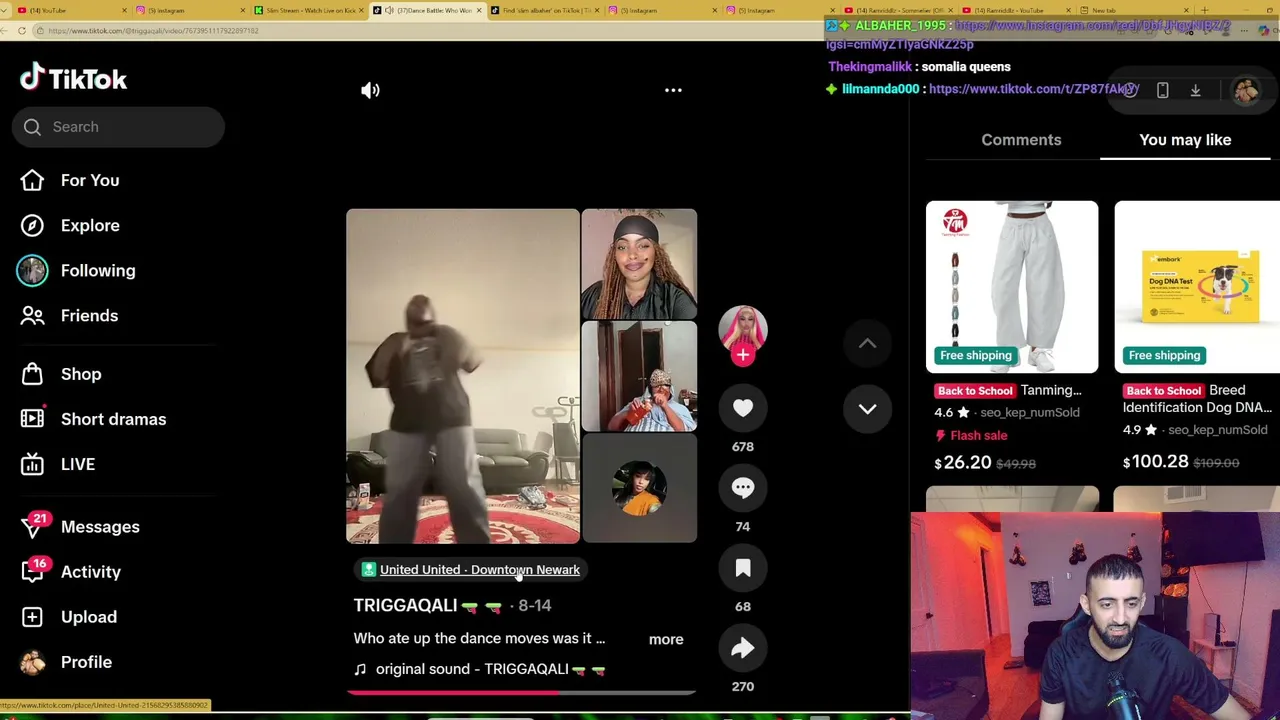Switch to the Slim Stream Kick browser tab
Viewport: 1280px width, 720px height.
coord(308,10)
